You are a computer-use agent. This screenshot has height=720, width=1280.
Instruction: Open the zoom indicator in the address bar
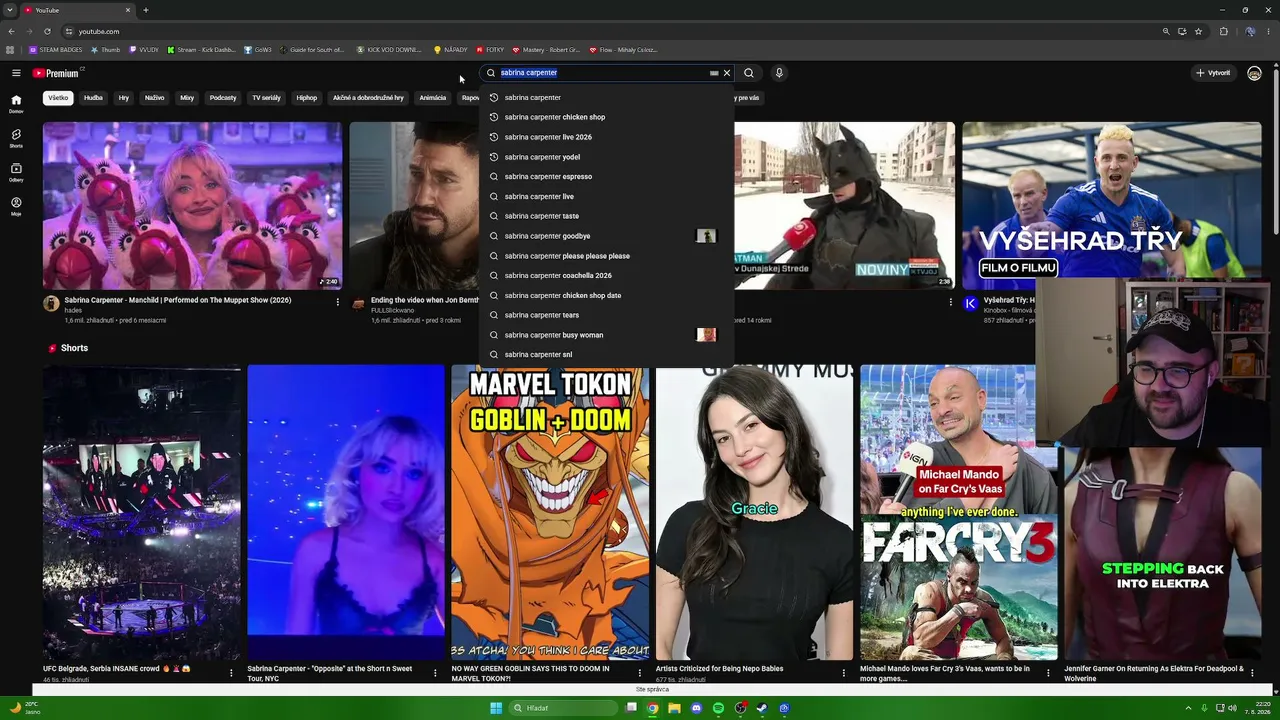tap(1166, 31)
